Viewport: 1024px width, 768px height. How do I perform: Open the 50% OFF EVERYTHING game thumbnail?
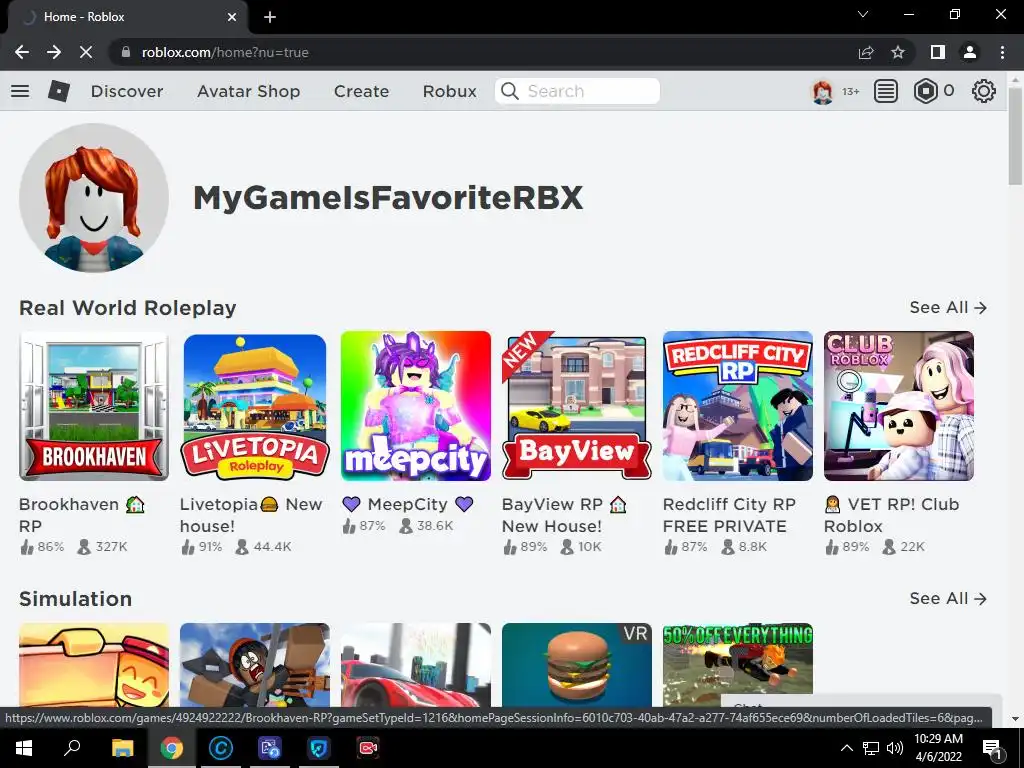click(x=738, y=660)
